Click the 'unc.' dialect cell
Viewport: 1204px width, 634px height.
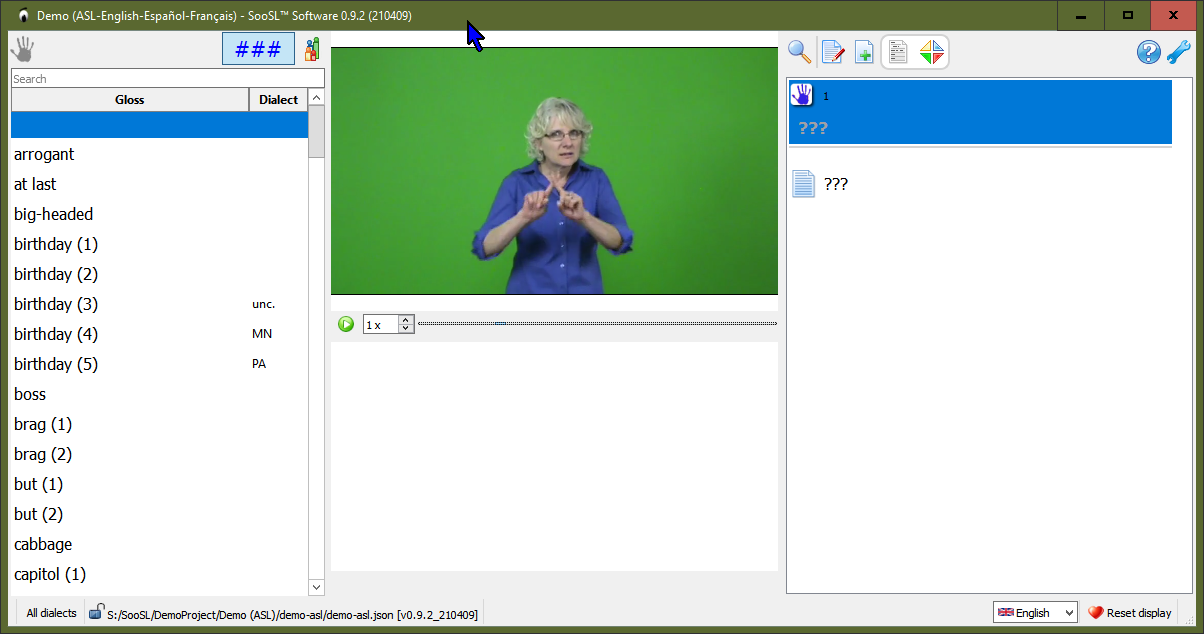263,304
